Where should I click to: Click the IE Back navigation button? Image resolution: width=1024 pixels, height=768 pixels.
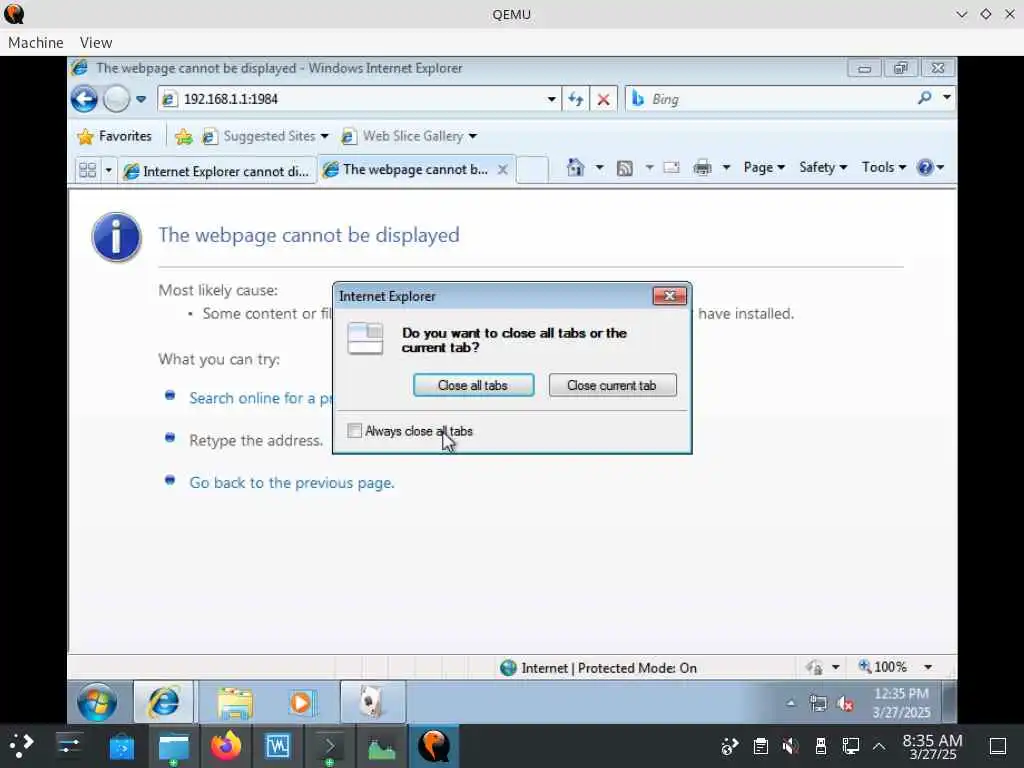84,99
